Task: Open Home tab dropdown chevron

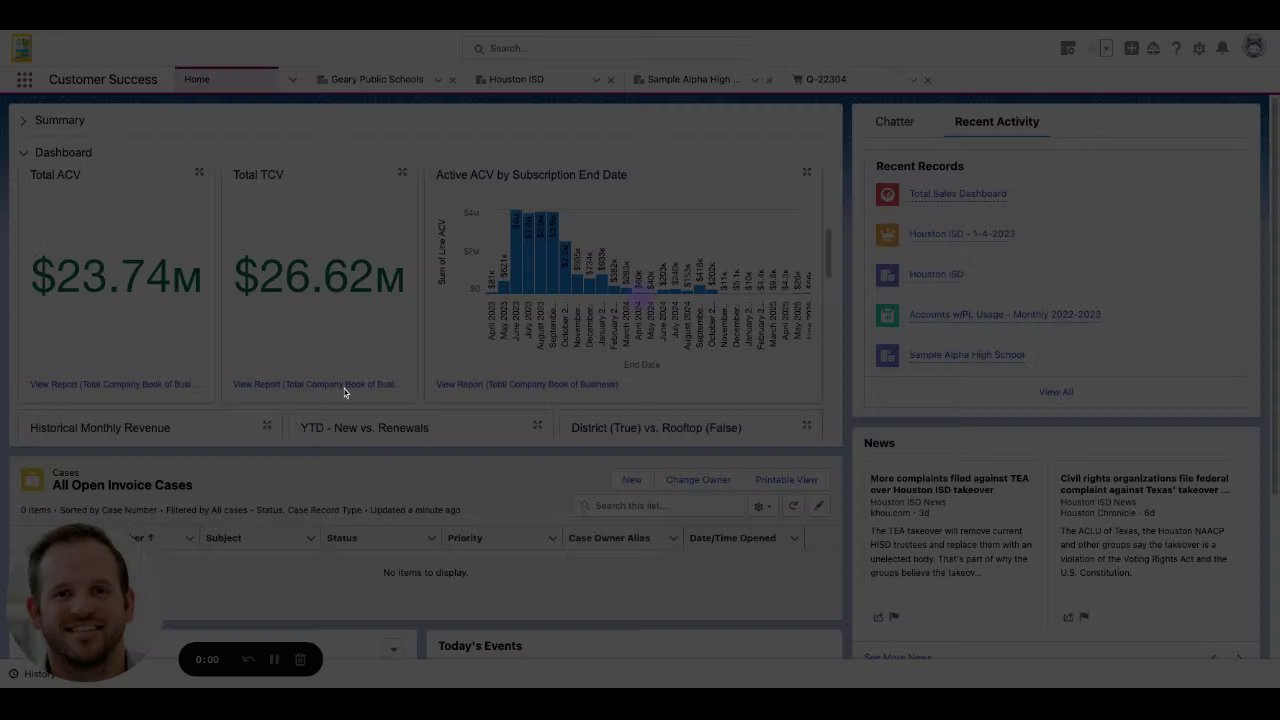Action: 292,80
